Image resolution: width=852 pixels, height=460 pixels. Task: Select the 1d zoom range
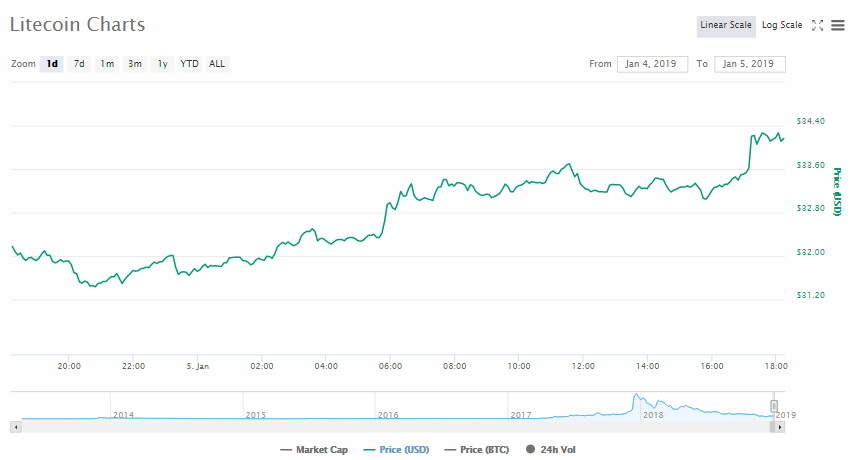coord(52,64)
